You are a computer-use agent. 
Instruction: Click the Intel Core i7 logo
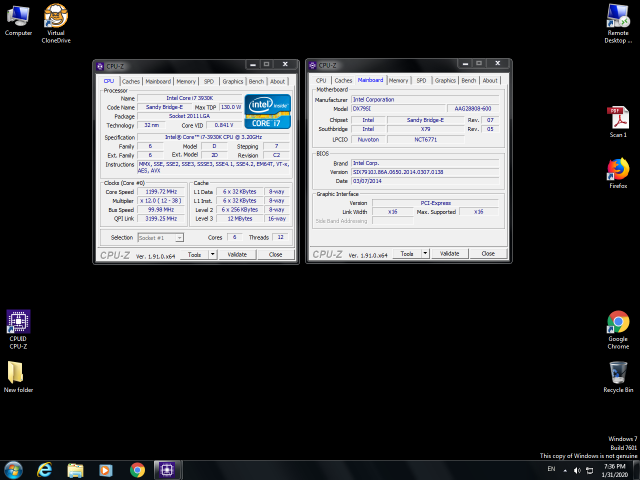(267, 111)
